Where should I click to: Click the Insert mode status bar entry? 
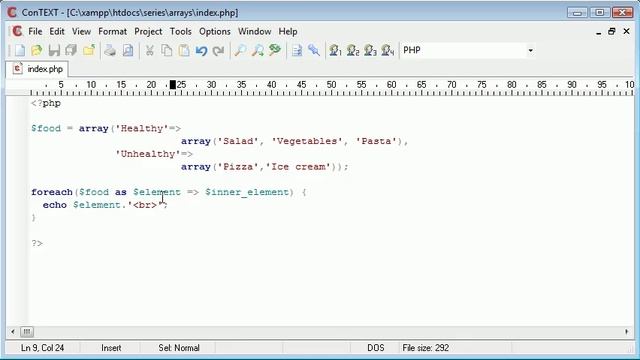111,348
